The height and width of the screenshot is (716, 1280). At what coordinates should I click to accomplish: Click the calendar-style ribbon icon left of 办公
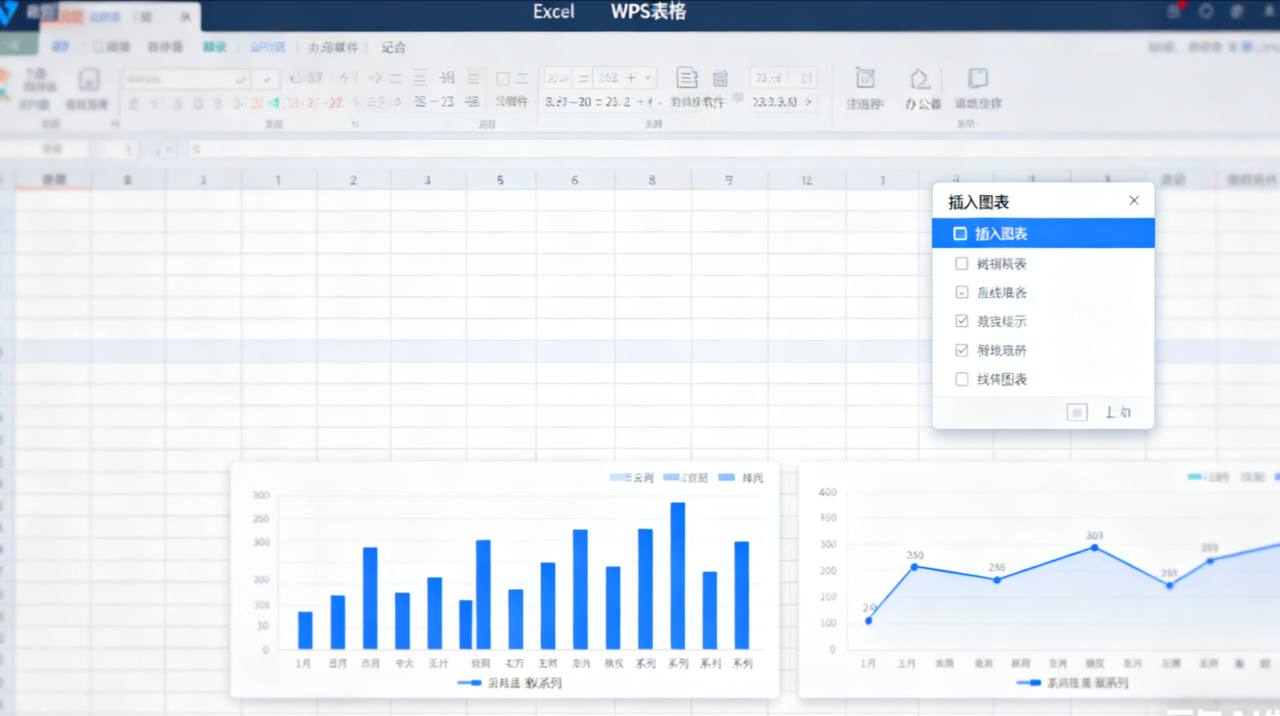point(866,79)
